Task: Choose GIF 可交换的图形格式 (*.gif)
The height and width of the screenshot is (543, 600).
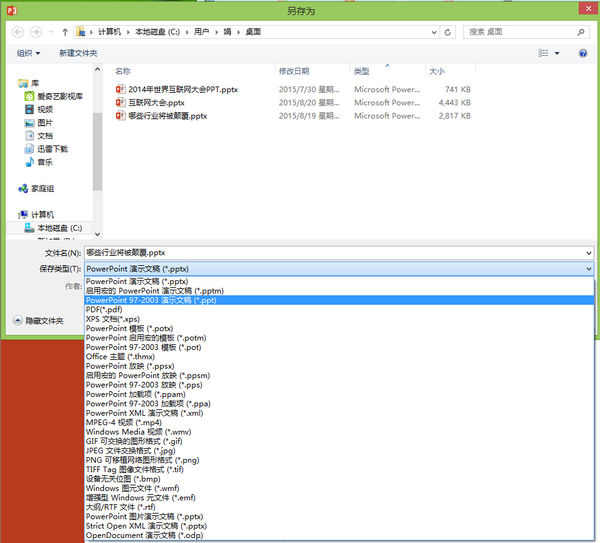Action: tap(339, 441)
